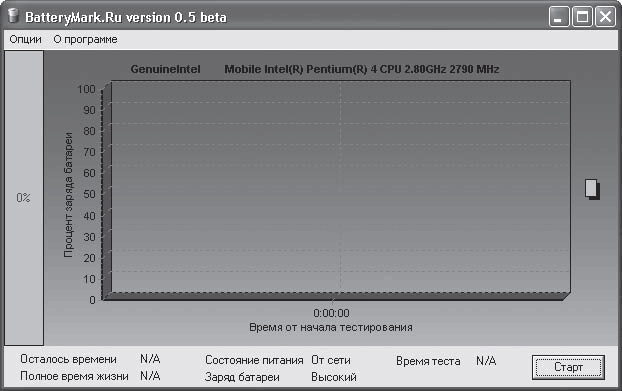The image size is (622, 391).
Task: Close the BatteryMark.Ru window
Action: point(605,17)
